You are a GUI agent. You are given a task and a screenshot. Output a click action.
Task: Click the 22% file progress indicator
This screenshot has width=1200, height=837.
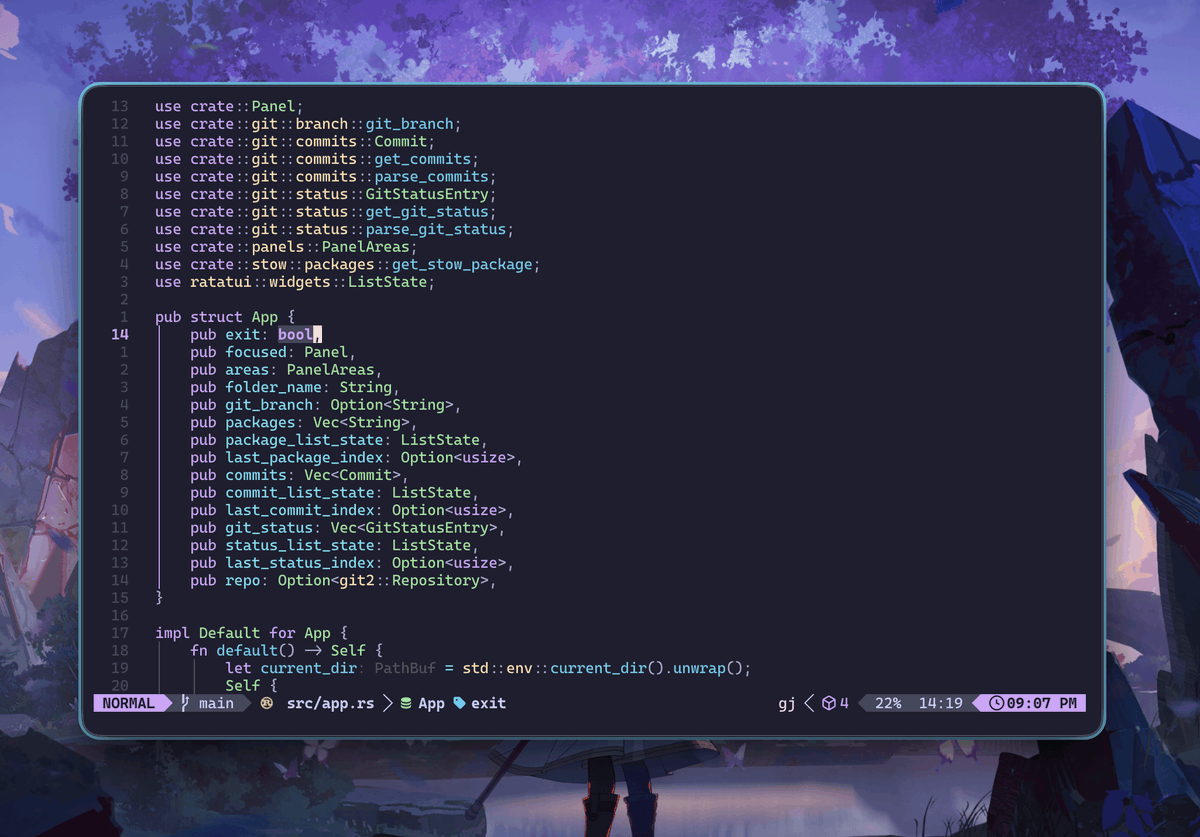point(888,703)
